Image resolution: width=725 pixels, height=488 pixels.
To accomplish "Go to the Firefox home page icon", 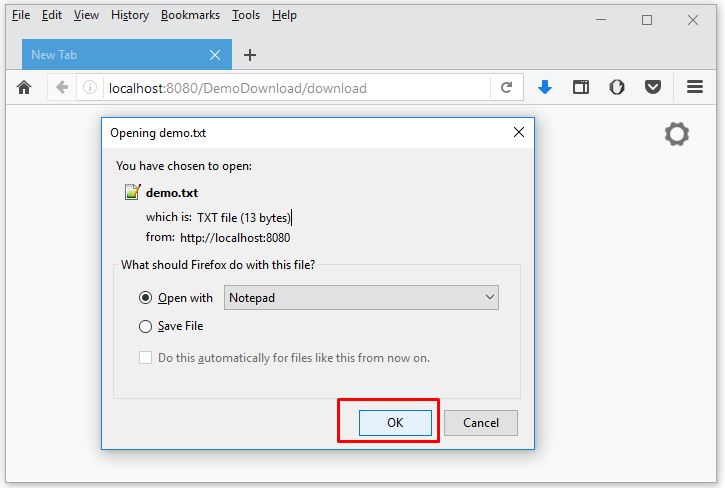I will (x=24, y=87).
